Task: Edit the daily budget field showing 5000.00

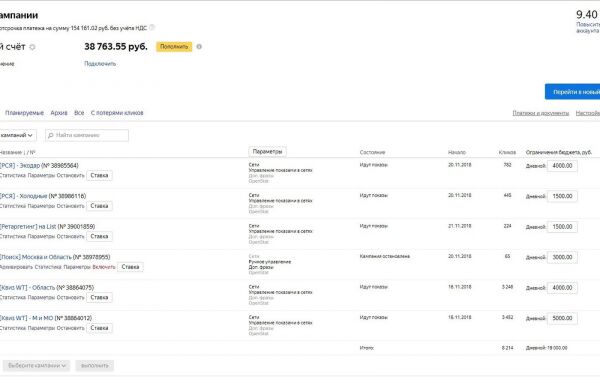Action: pos(562,318)
